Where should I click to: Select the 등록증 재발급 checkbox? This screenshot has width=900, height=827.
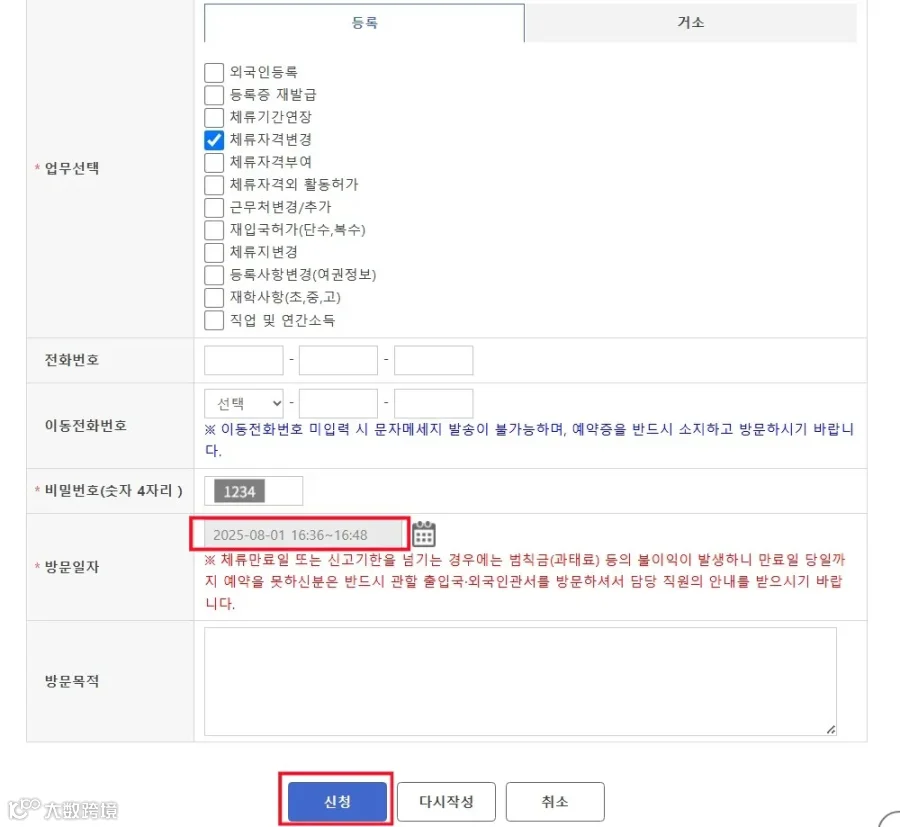pos(214,95)
